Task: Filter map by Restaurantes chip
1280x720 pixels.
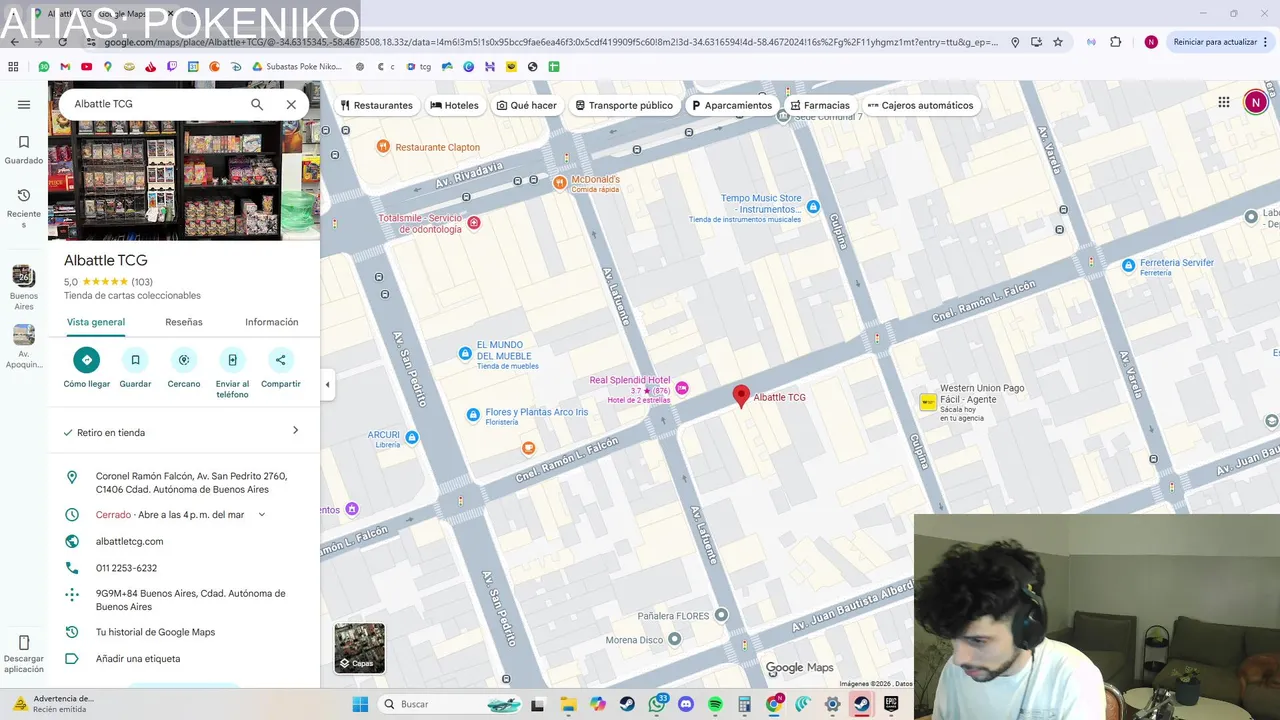Action: 376,105
